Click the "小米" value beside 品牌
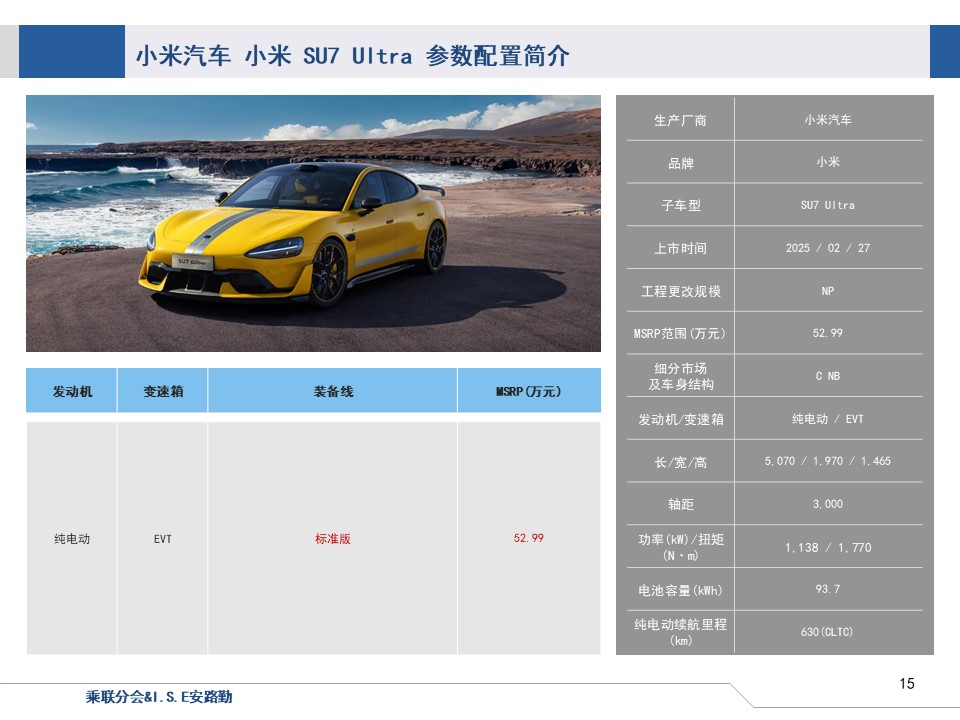The image size is (960, 720). tap(828, 162)
